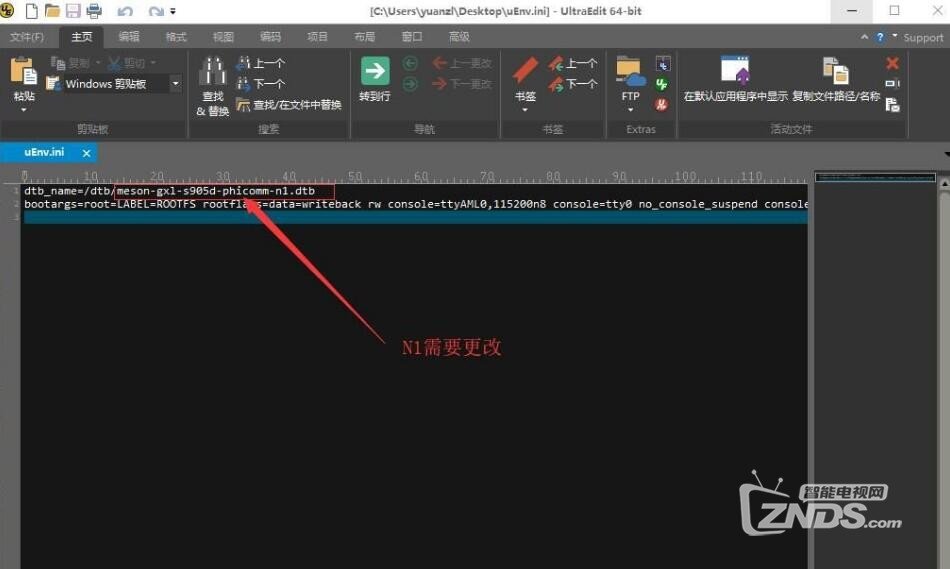
Task: Switch to the 窗口 window ribbon tab
Action: pyautogui.click(x=411, y=37)
